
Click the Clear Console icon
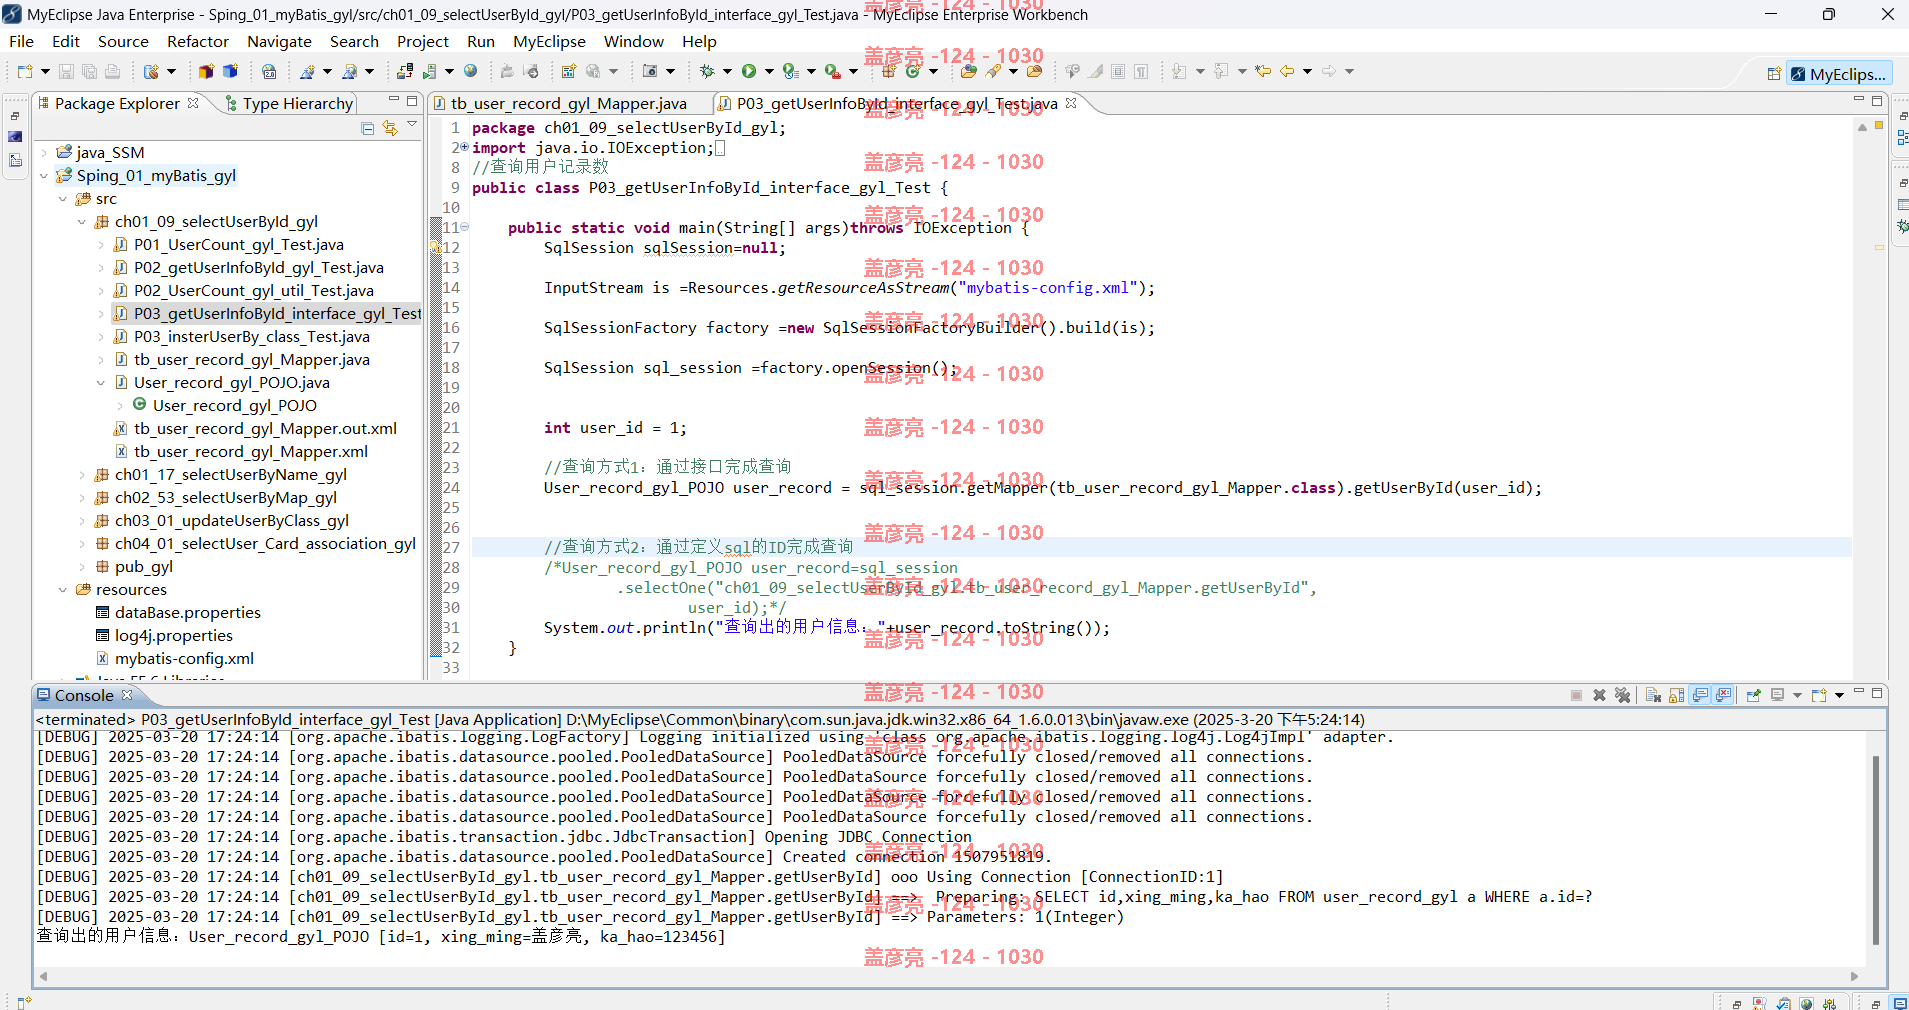click(x=1653, y=695)
